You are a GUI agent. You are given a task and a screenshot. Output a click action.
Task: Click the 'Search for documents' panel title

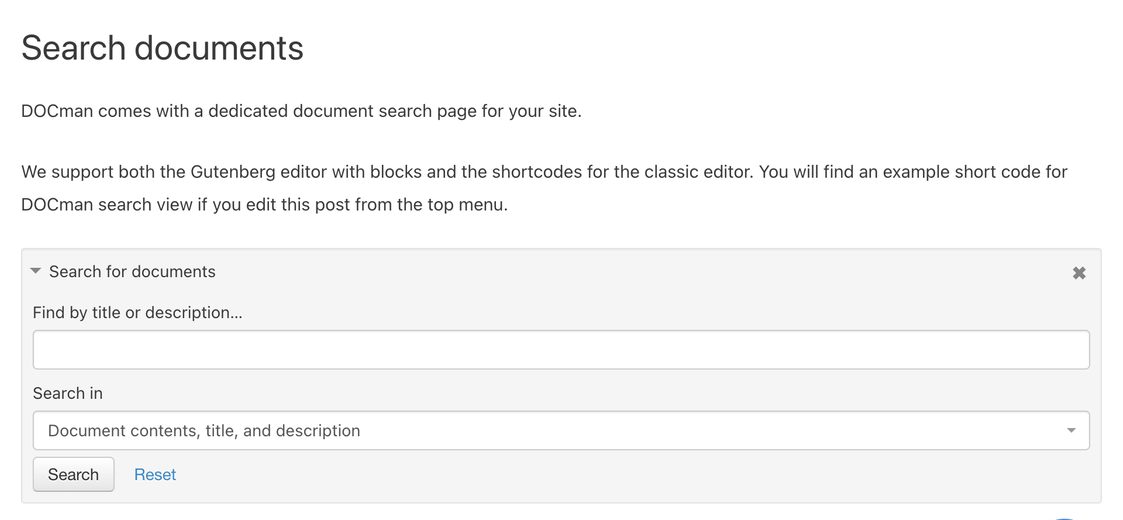(132, 271)
